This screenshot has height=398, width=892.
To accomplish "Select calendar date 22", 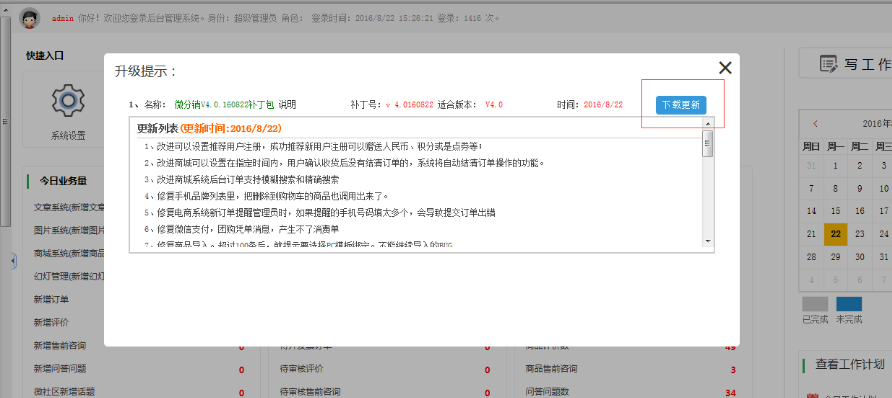I will click(835, 234).
